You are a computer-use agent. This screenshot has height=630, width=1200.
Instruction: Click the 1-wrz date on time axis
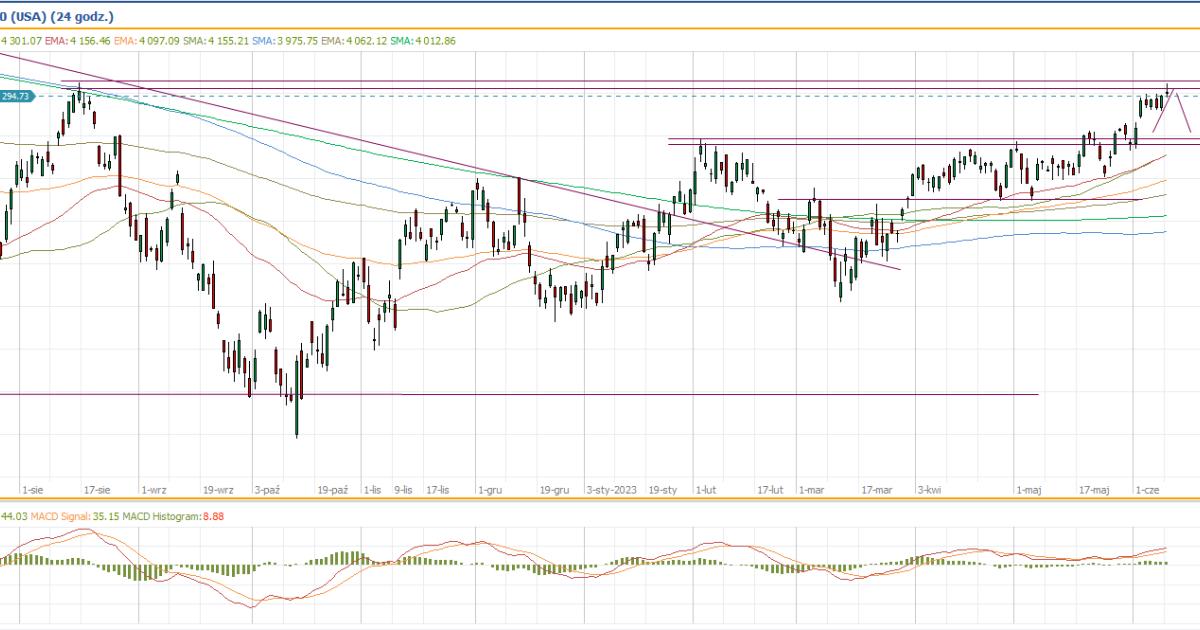[x=153, y=490]
